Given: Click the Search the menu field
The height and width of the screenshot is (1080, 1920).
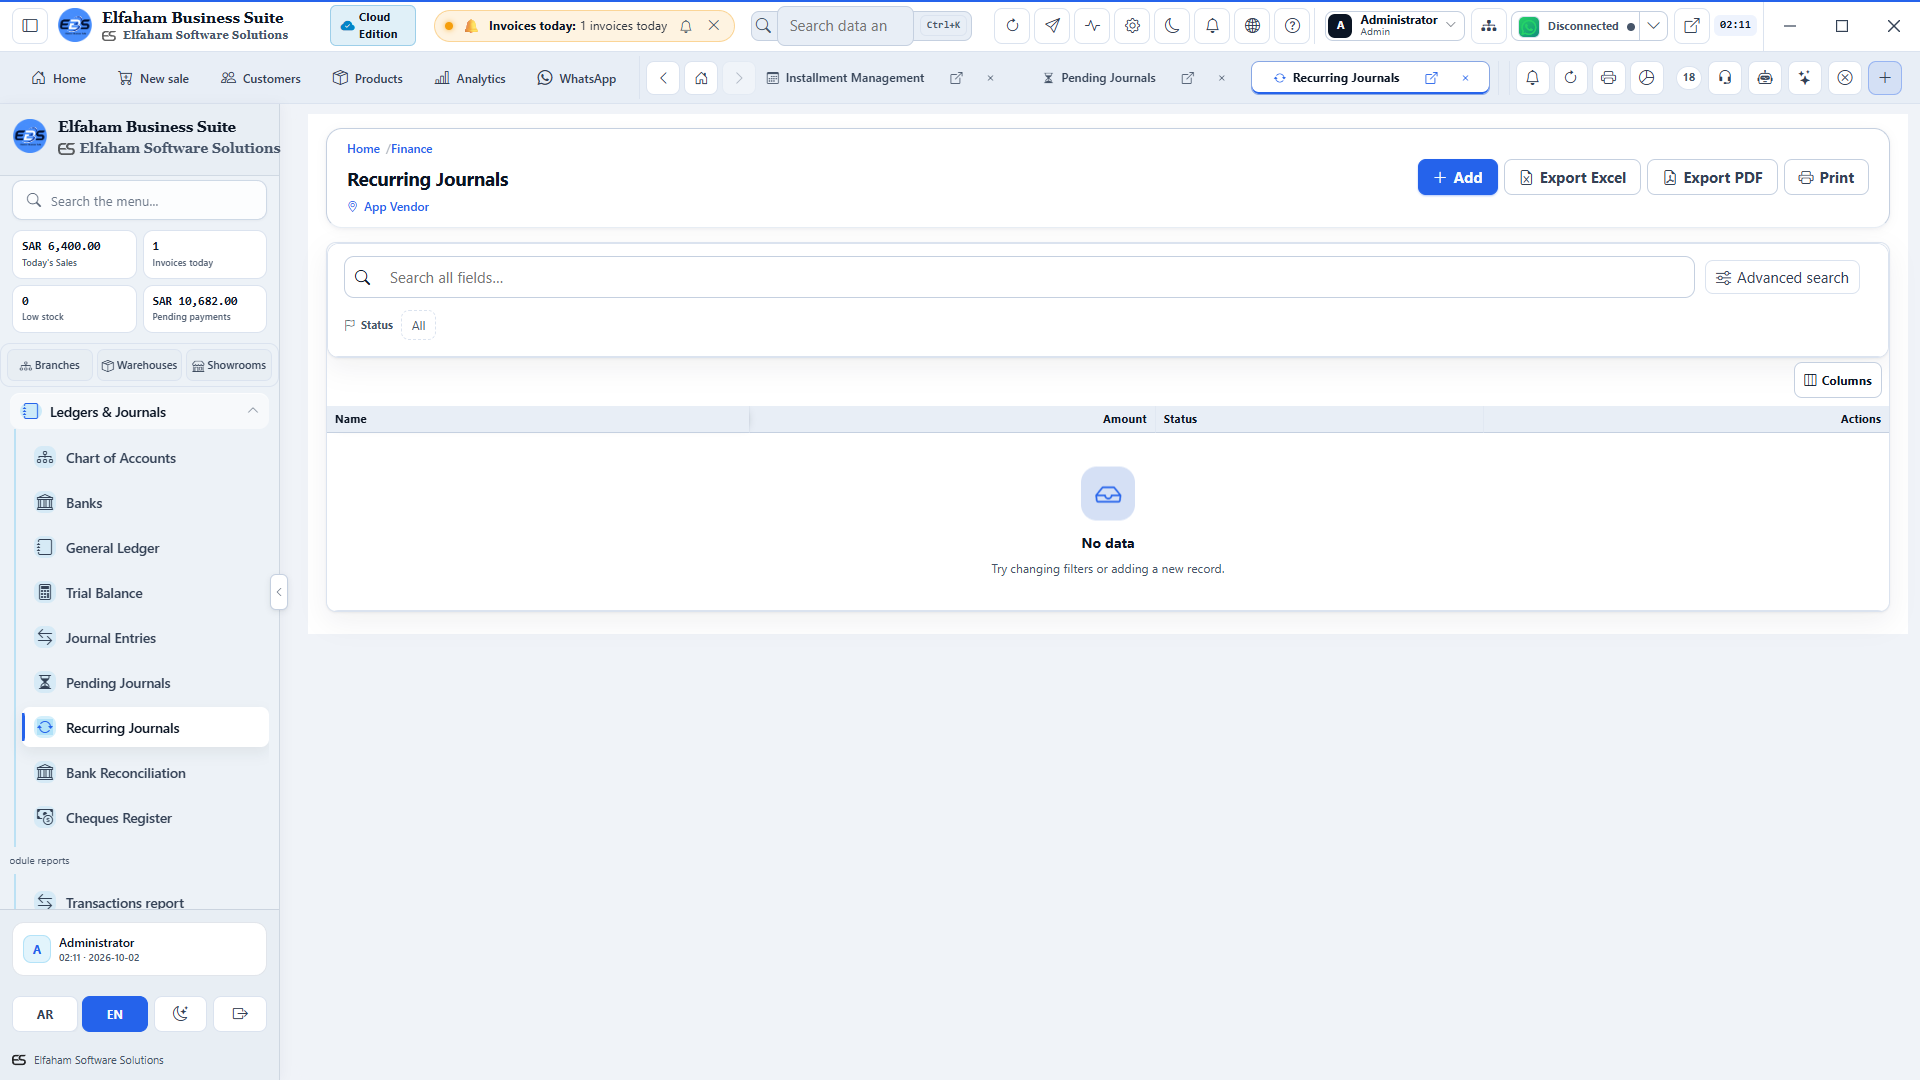Looking at the screenshot, I should [x=139, y=201].
